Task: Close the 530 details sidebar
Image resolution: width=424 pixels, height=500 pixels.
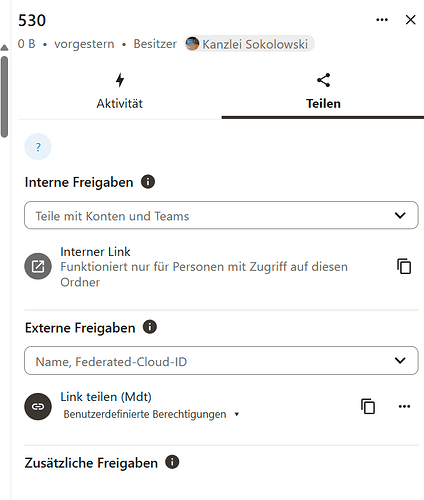Action: point(410,20)
